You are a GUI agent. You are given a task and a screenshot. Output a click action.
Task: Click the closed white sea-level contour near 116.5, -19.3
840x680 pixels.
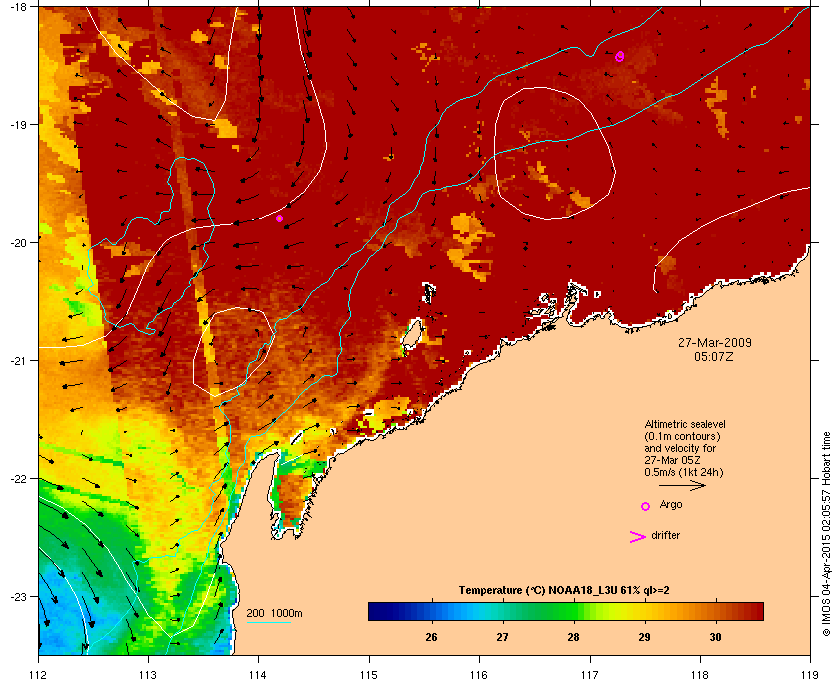554,153
